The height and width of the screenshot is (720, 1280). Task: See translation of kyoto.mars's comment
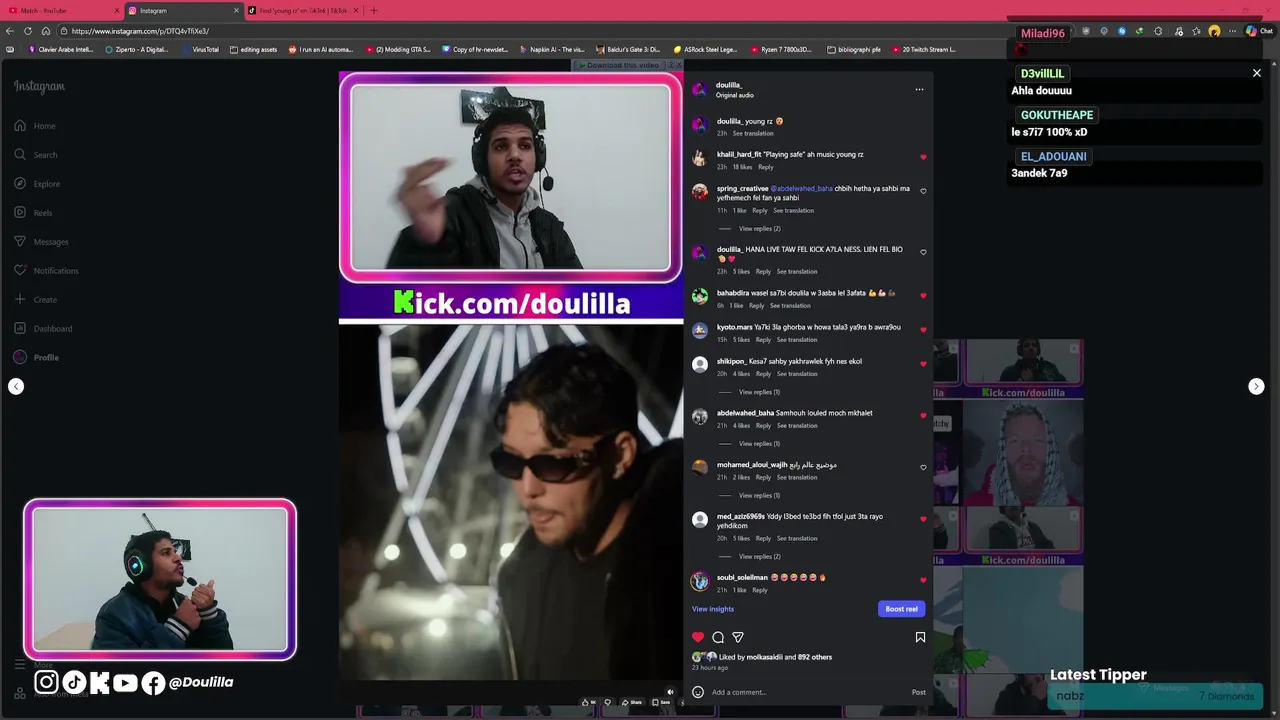(x=797, y=340)
